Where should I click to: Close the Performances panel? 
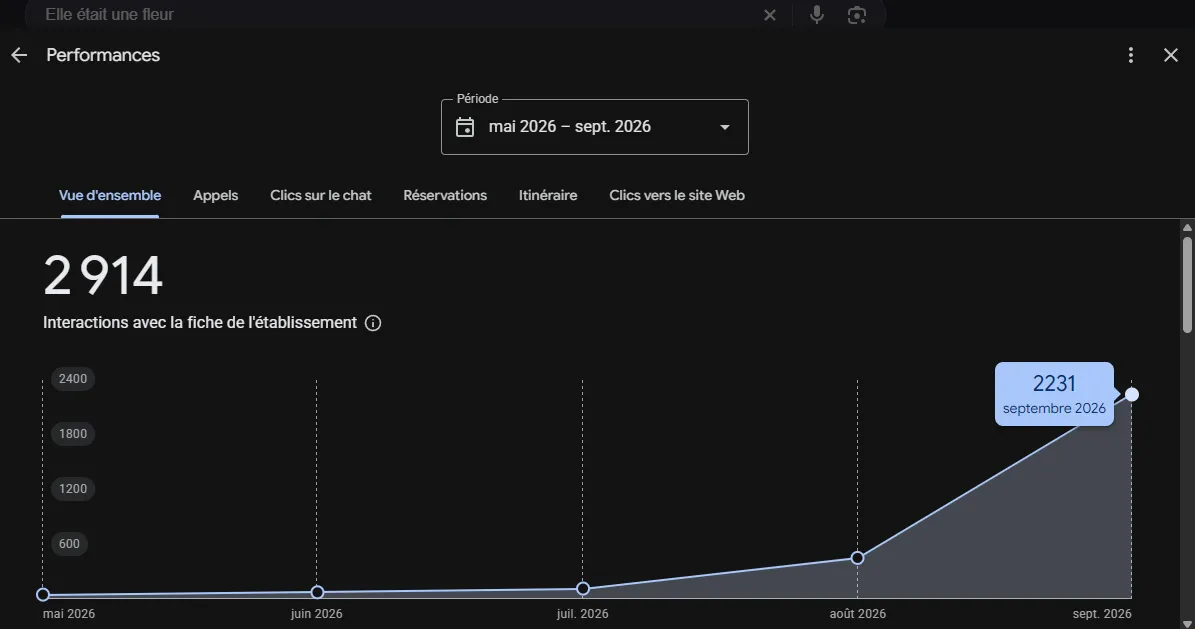pyautogui.click(x=1171, y=55)
